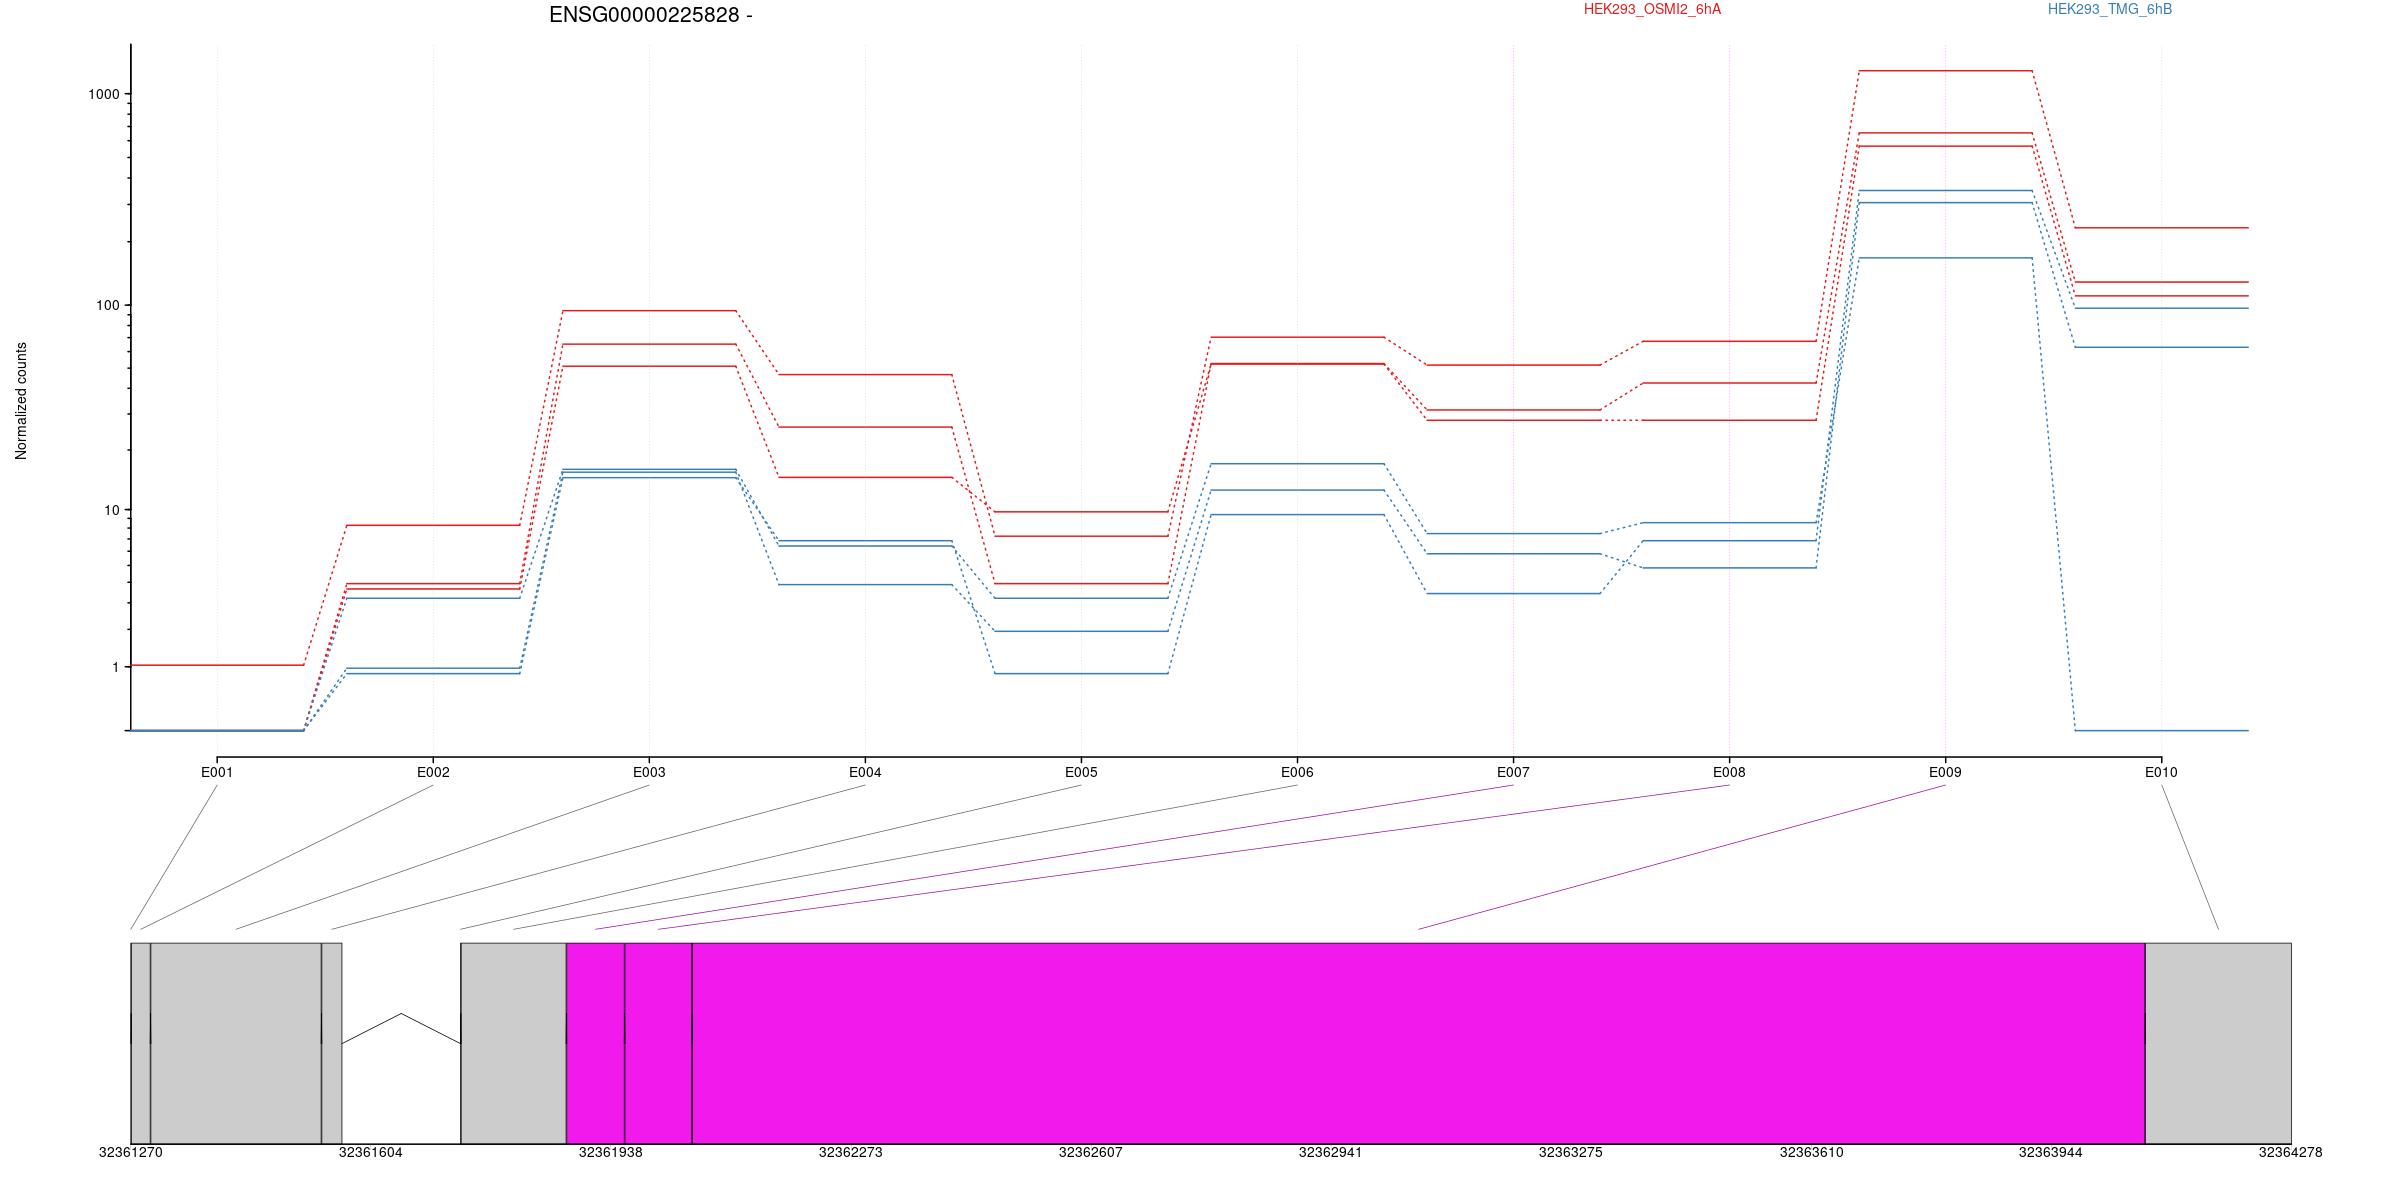Image resolution: width=2400 pixels, height=1200 pixels.
Task: Click the highest red line at E003
Action: point(649,311)
